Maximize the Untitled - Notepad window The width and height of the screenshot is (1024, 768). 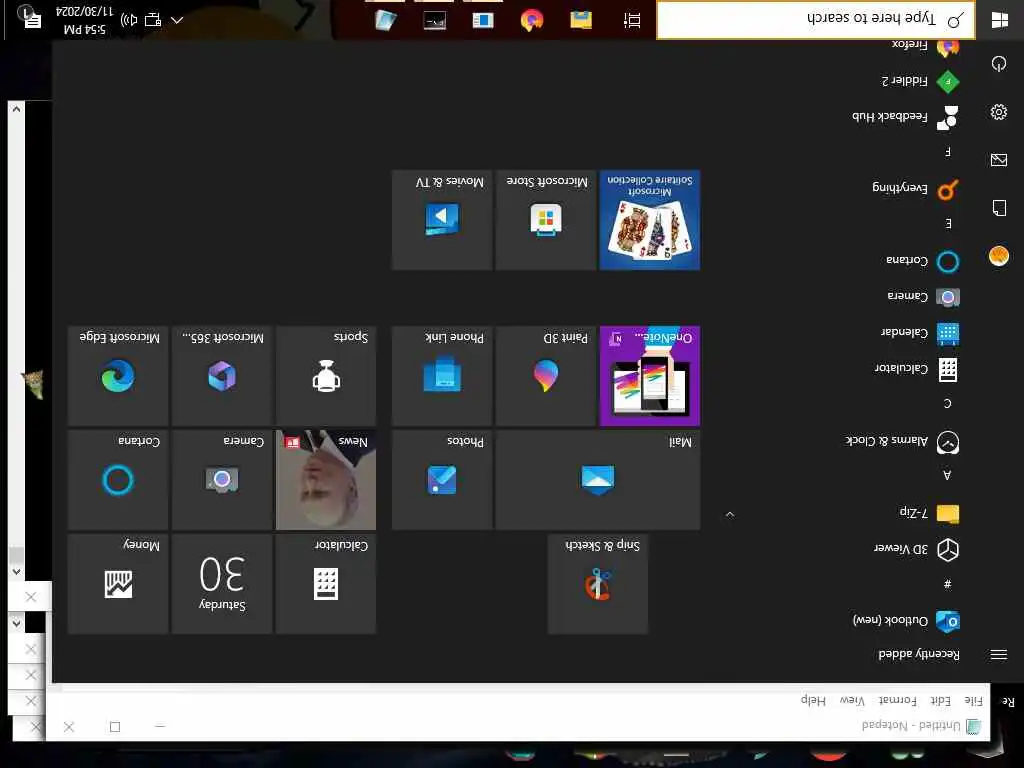pos(115,727)
